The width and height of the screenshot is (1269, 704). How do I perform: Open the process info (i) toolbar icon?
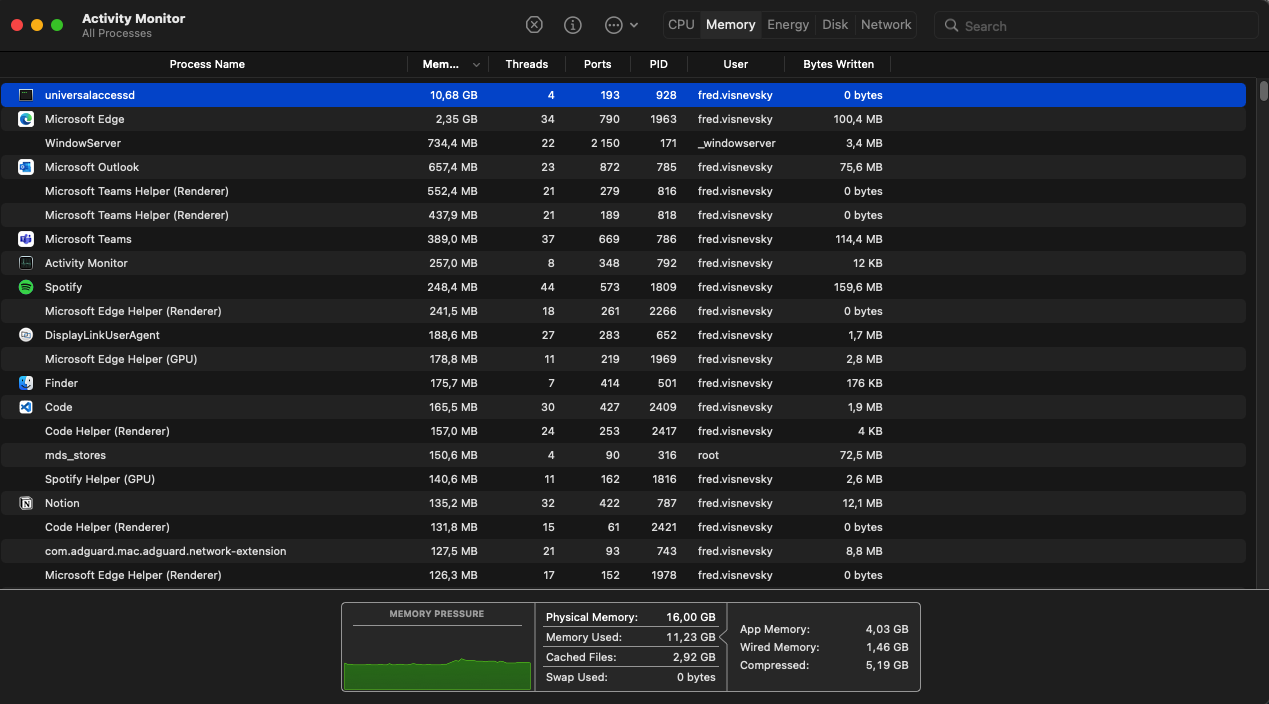point(573,25)
